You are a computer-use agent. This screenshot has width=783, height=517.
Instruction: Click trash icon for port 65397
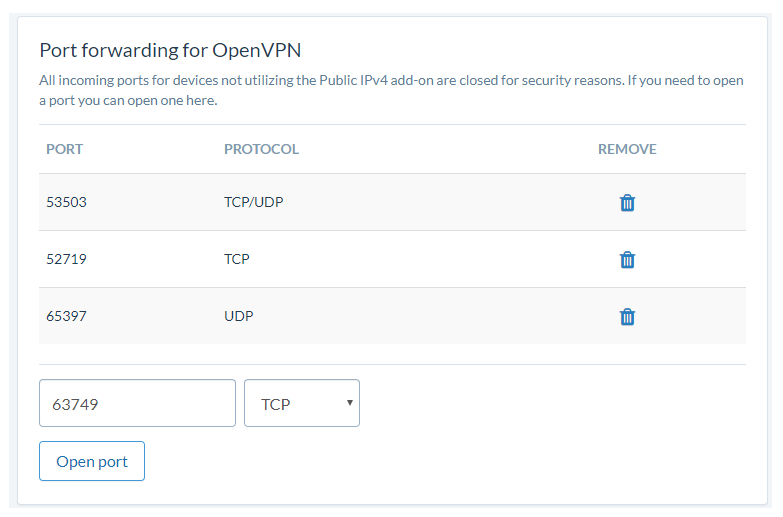point(627,317)
